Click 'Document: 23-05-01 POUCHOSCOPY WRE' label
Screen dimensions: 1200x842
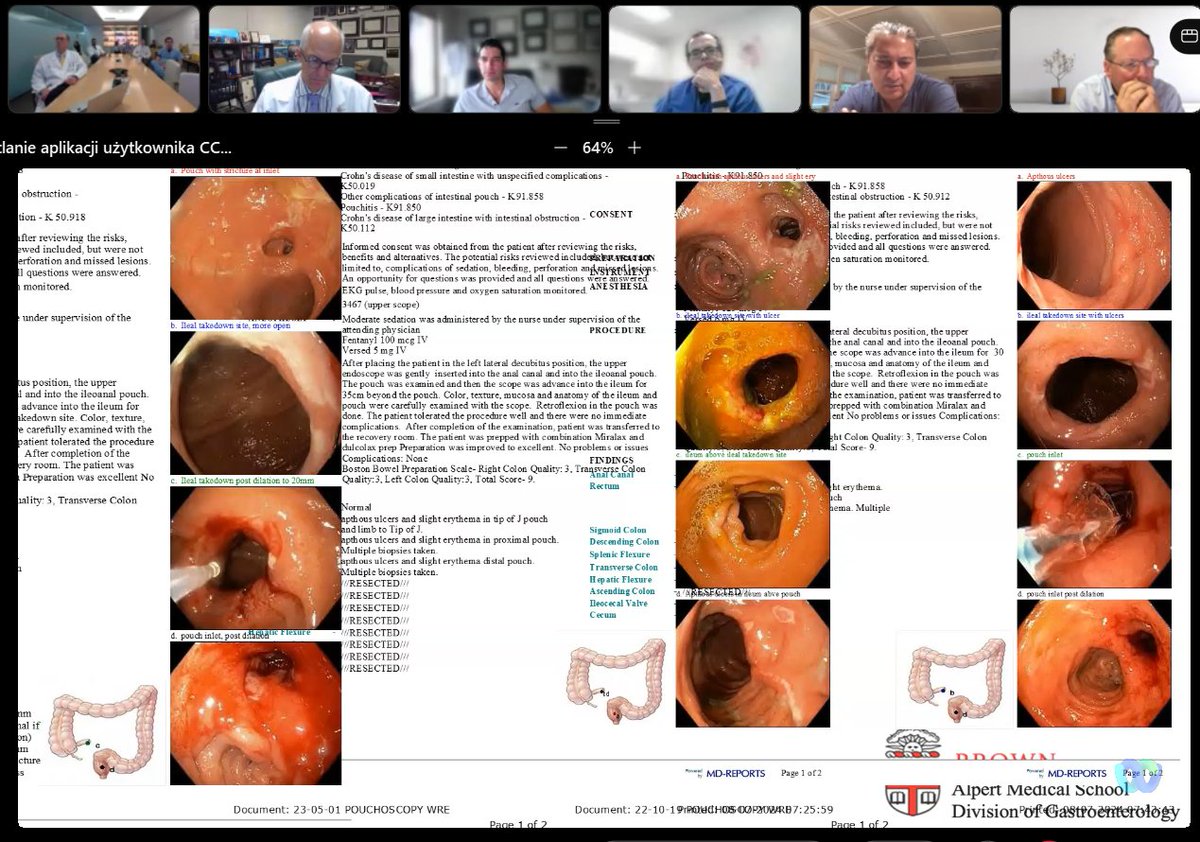click(x=341, y=809)
